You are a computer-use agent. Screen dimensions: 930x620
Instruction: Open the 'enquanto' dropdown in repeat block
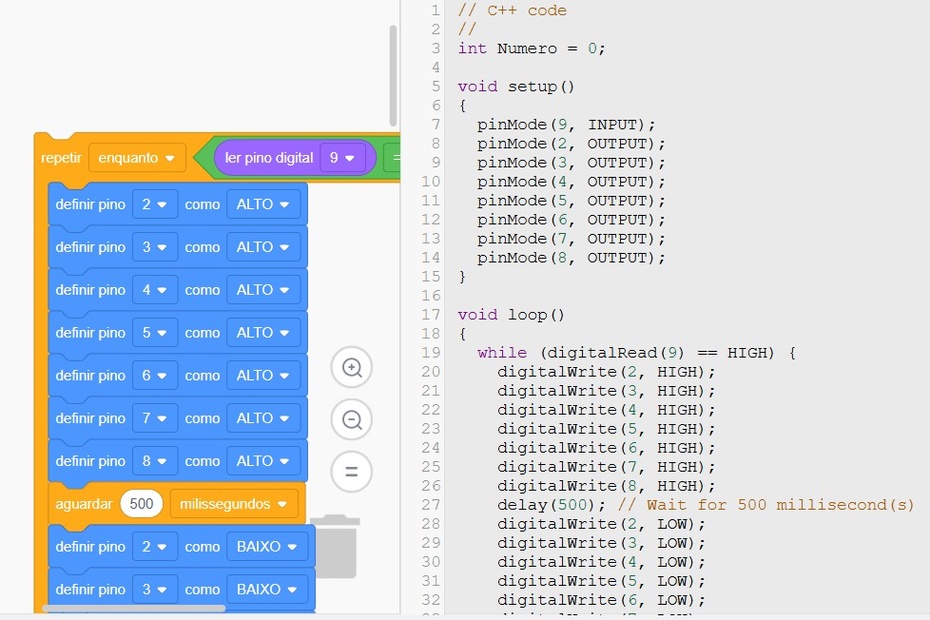click(137, 158)
